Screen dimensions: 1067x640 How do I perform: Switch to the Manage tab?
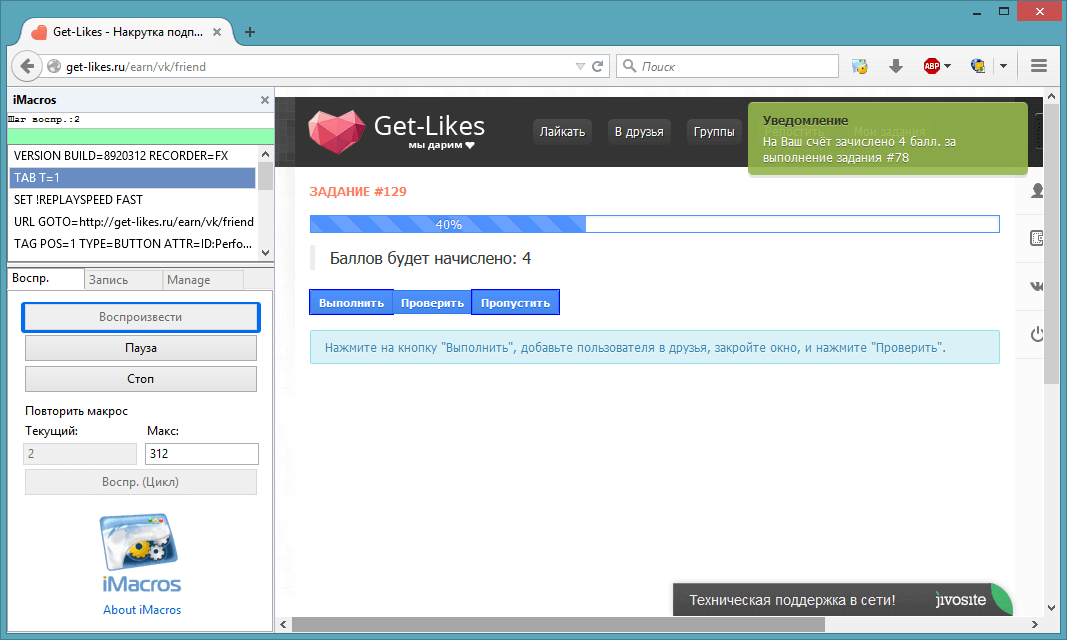(x=203, y=280)
